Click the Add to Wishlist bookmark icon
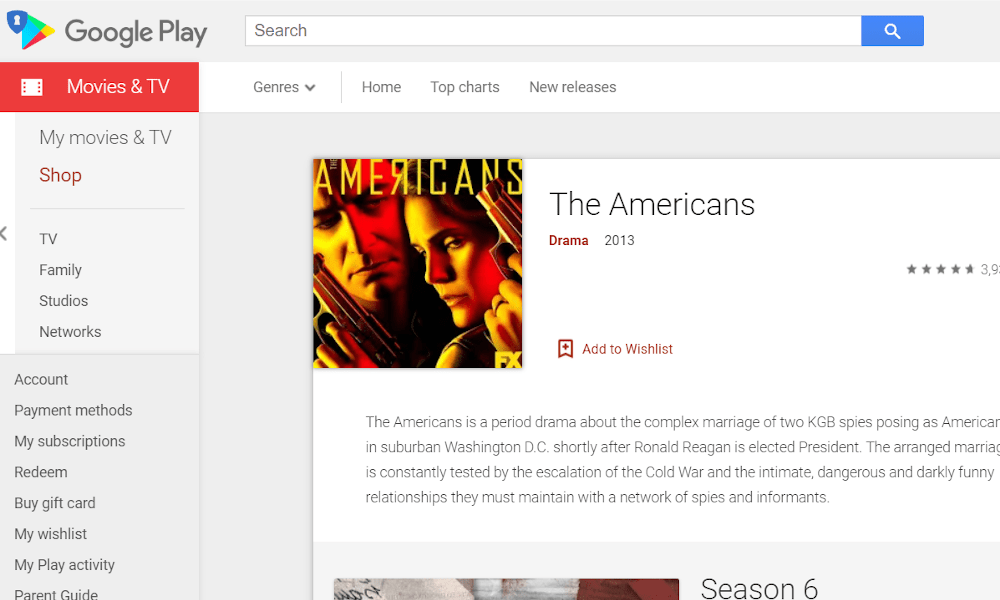This screenshot has width=1000, height=600. click(x=565, y=349)
